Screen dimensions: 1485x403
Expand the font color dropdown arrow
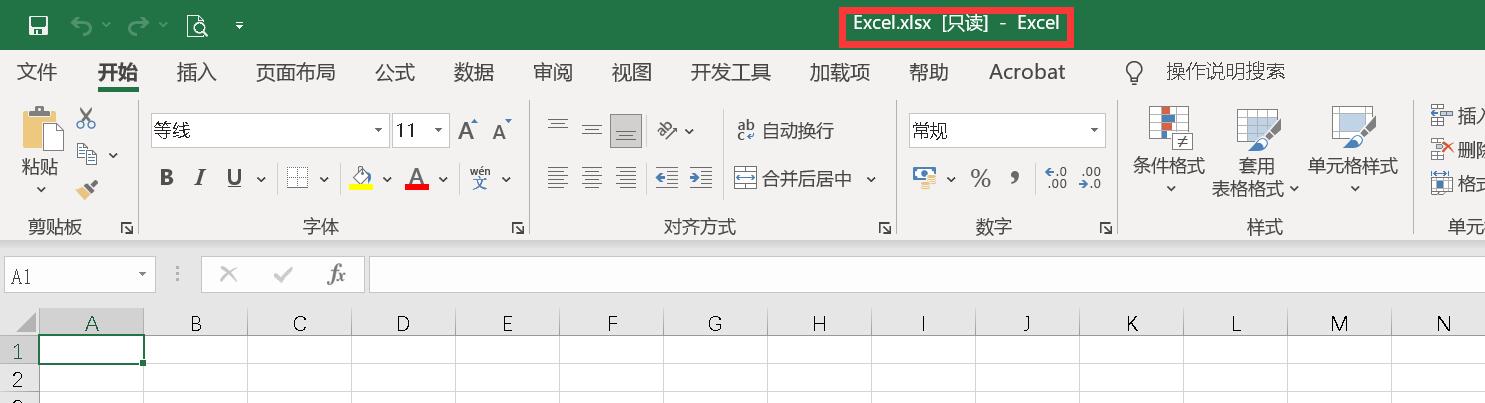pos(444,179)
